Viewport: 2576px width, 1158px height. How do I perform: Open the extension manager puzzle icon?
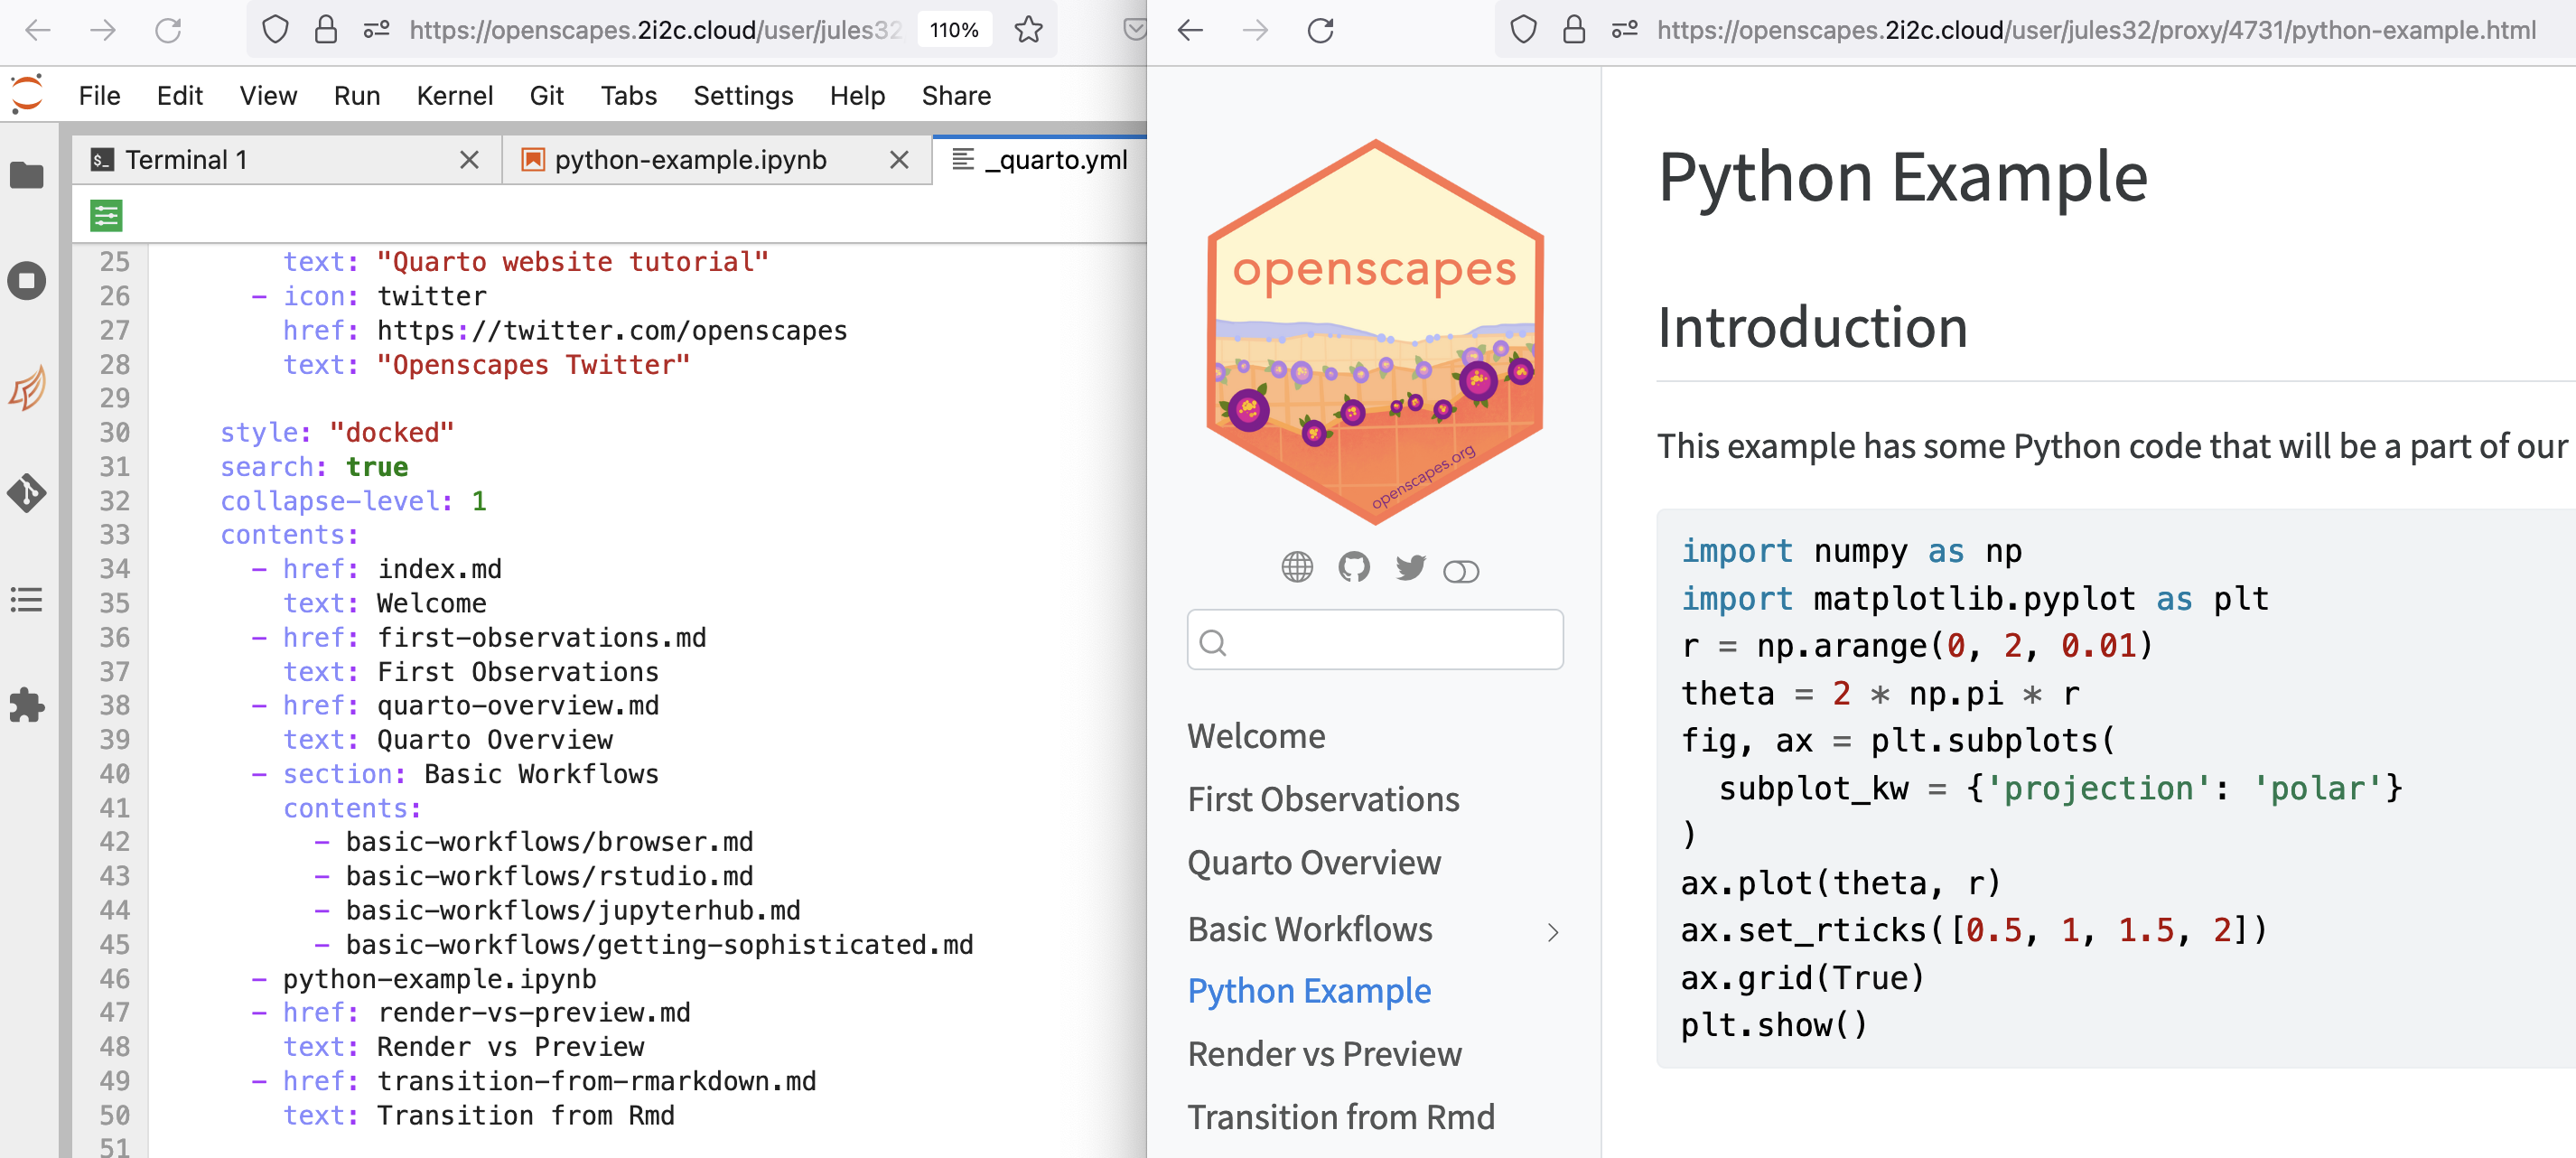pyautogui.click(x=24, y=706)
